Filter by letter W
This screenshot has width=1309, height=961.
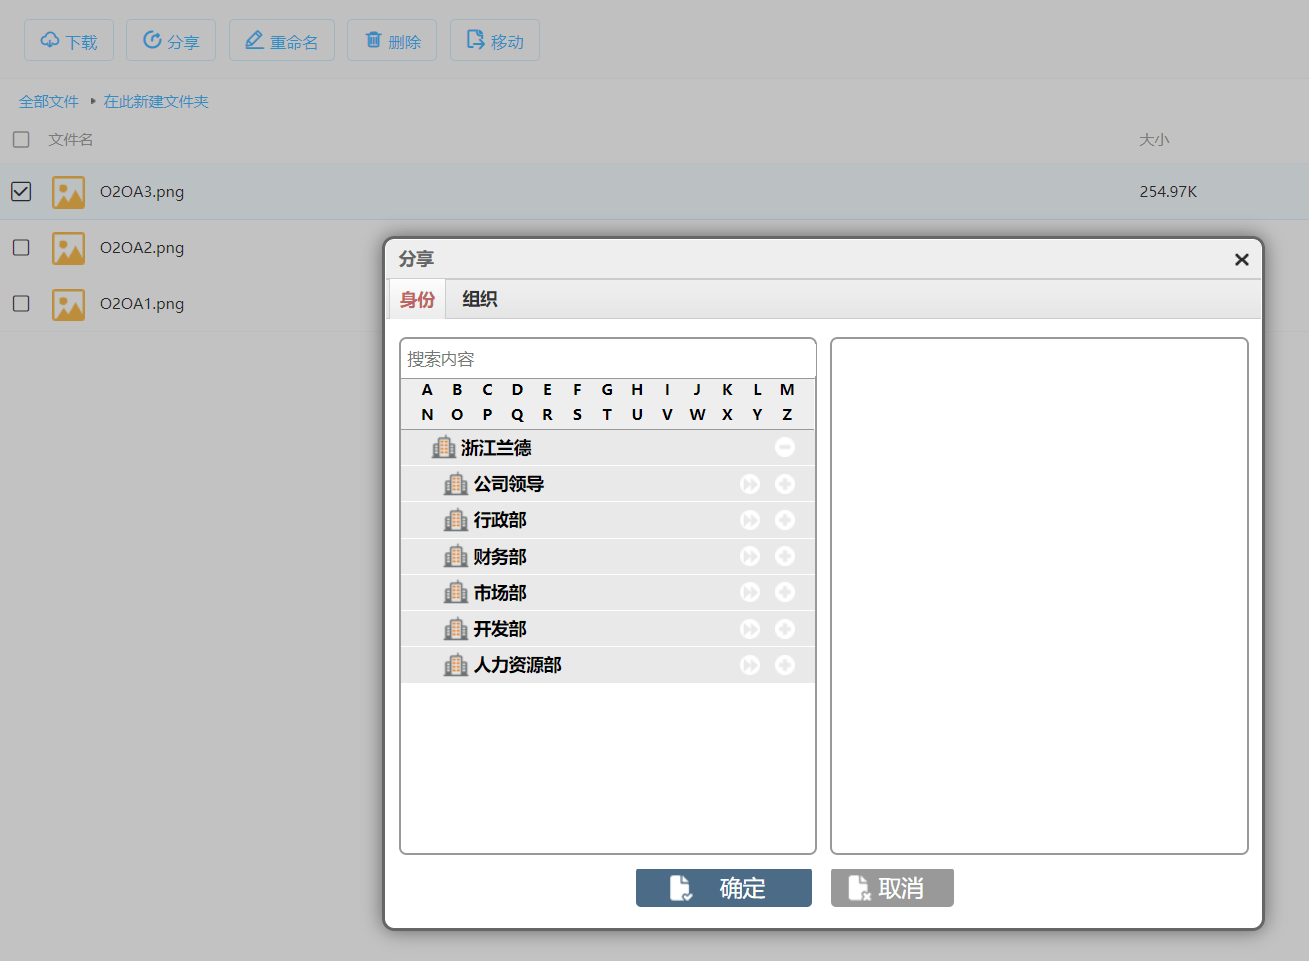pyautogui.click(x=697, y=415)
